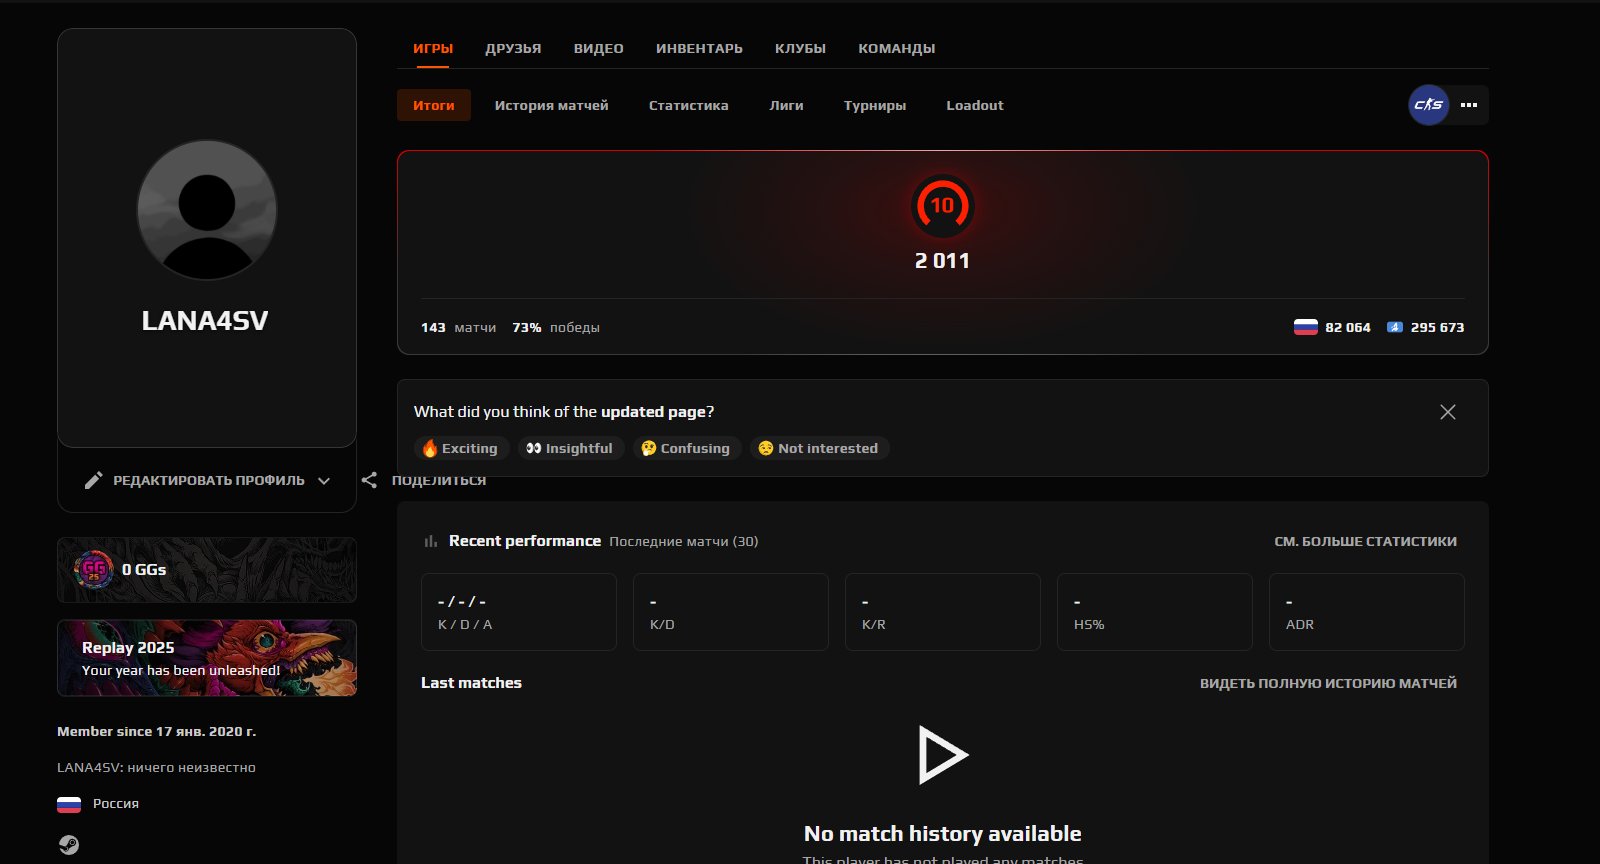Click the 73% победы text
Image resolution: width=1600 pixels, height=864 pixels.
556,327
